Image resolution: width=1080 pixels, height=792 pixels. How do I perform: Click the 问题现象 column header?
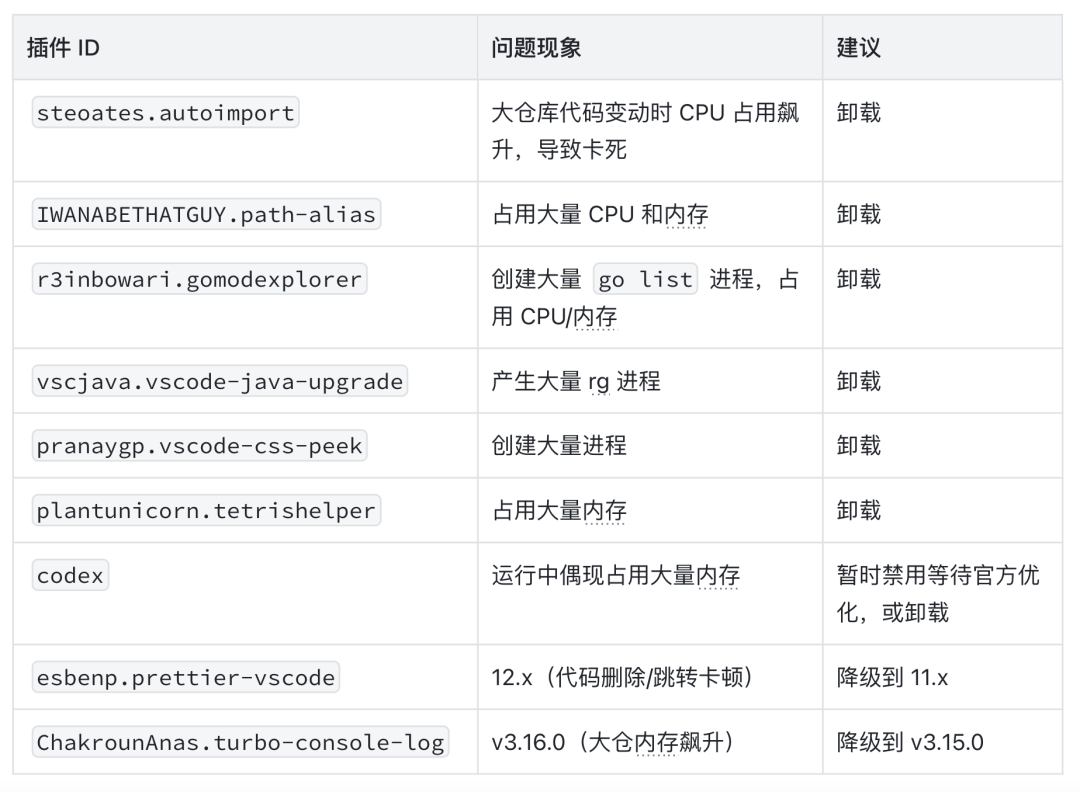pyautogui.click(x=536, y=47)
